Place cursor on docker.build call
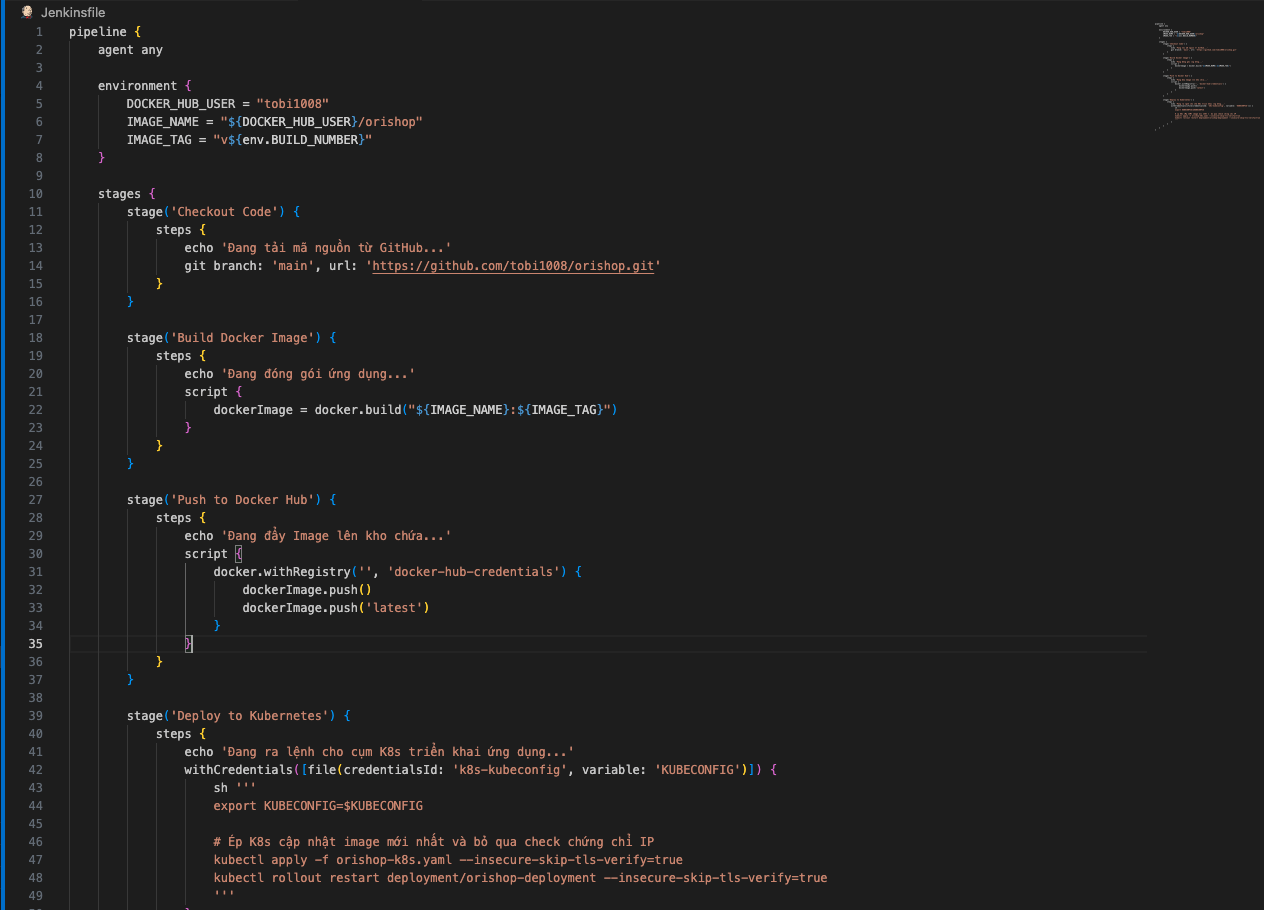Screen dimensions: 1264x910 point(357,410)
